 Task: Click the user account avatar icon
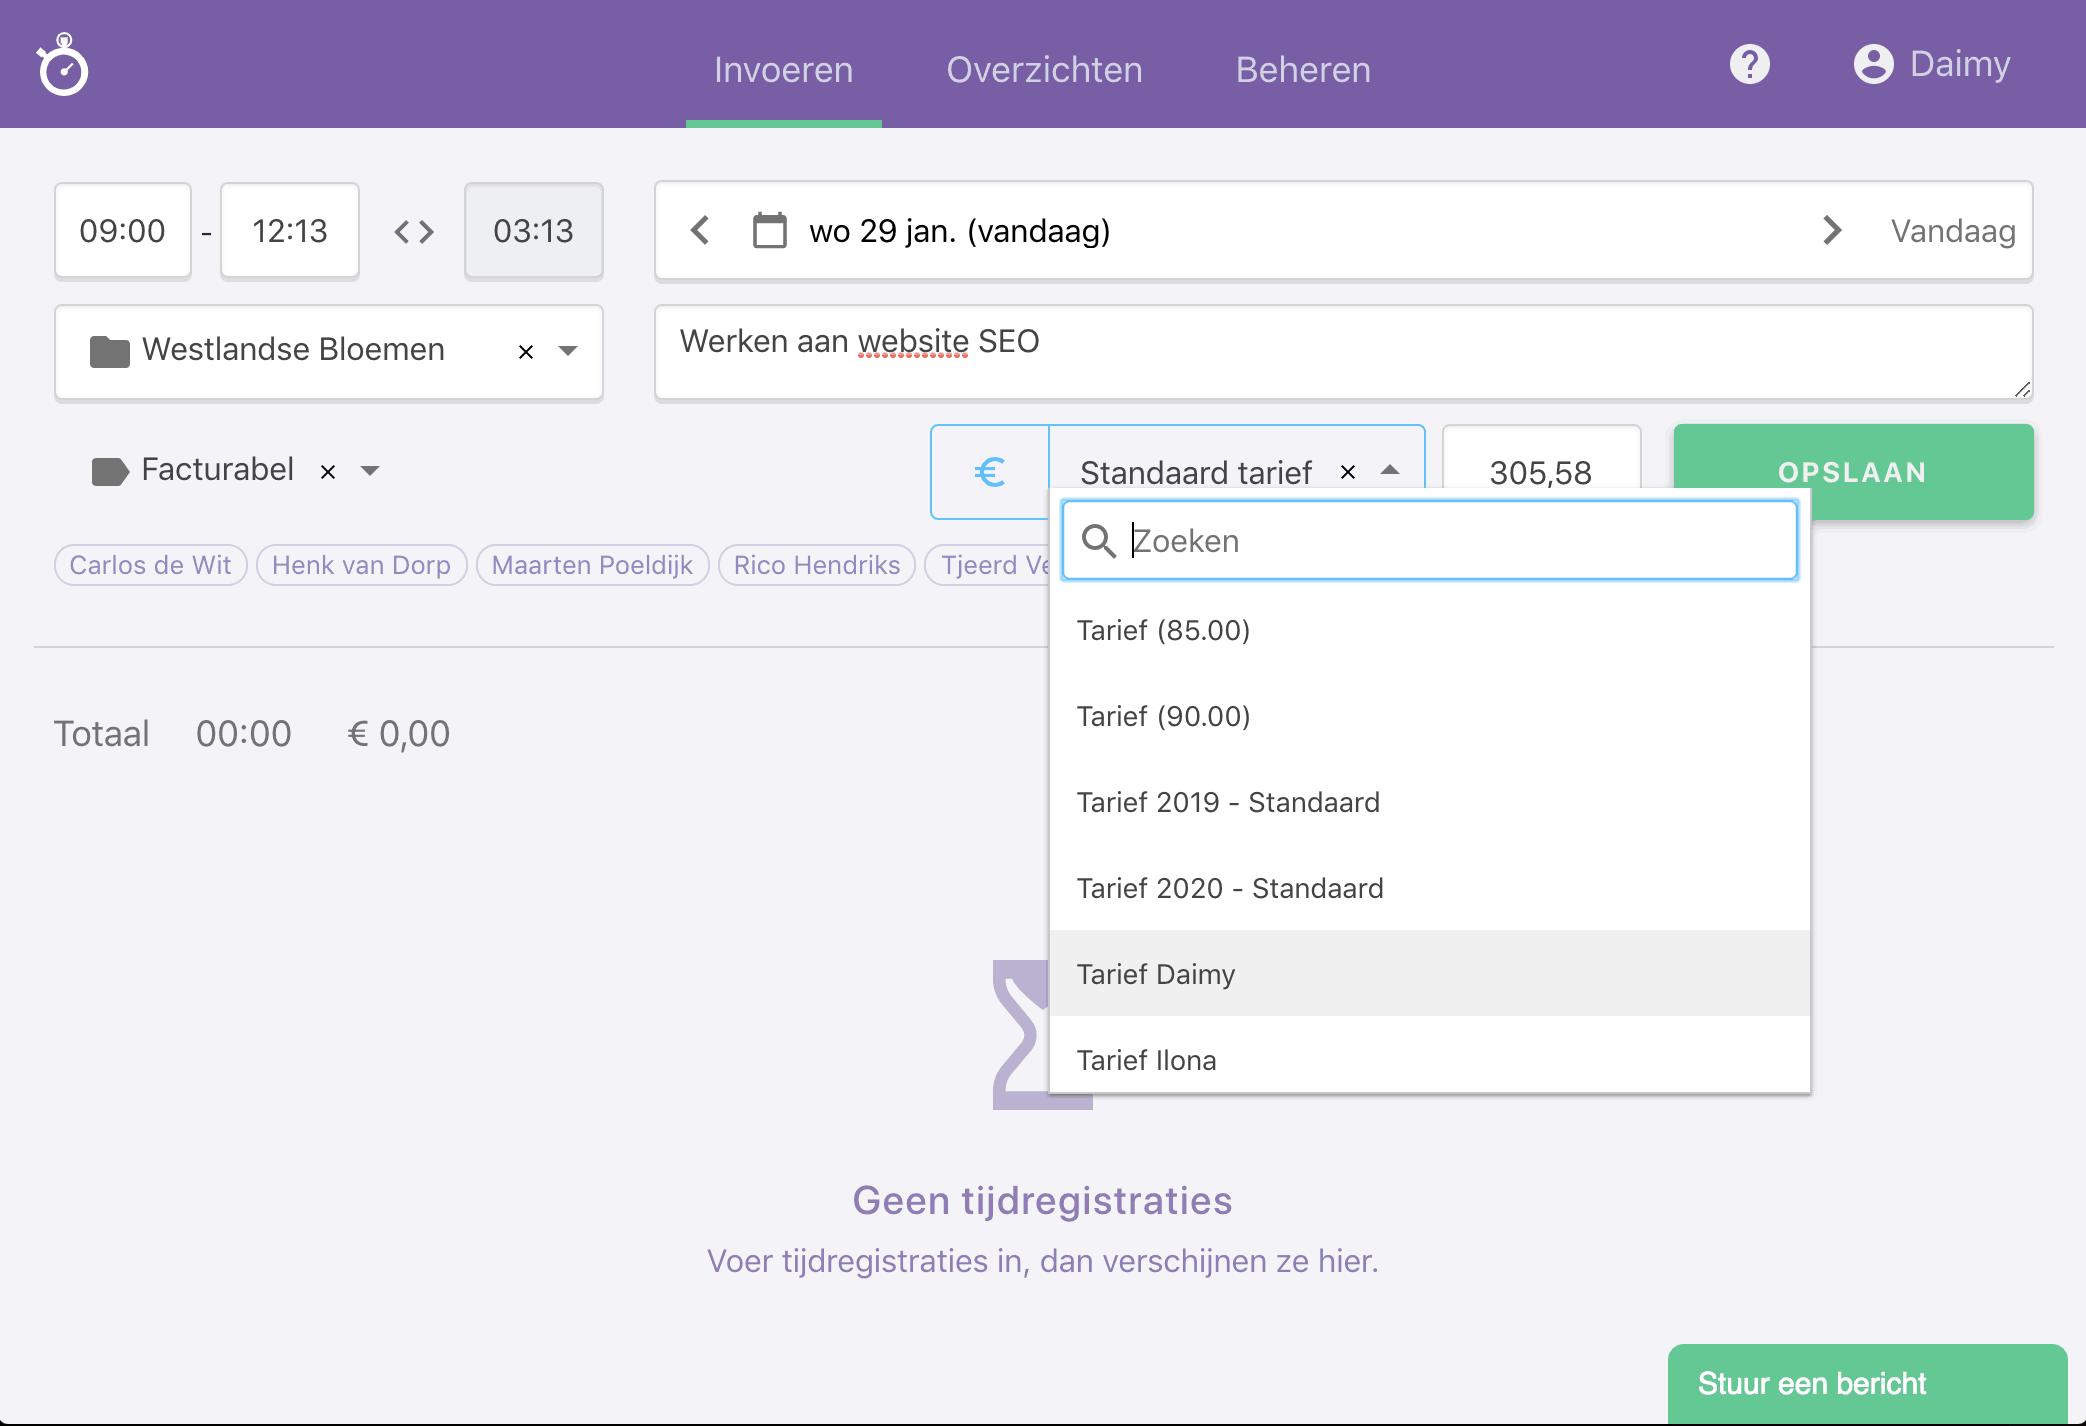coord(1874,63)
